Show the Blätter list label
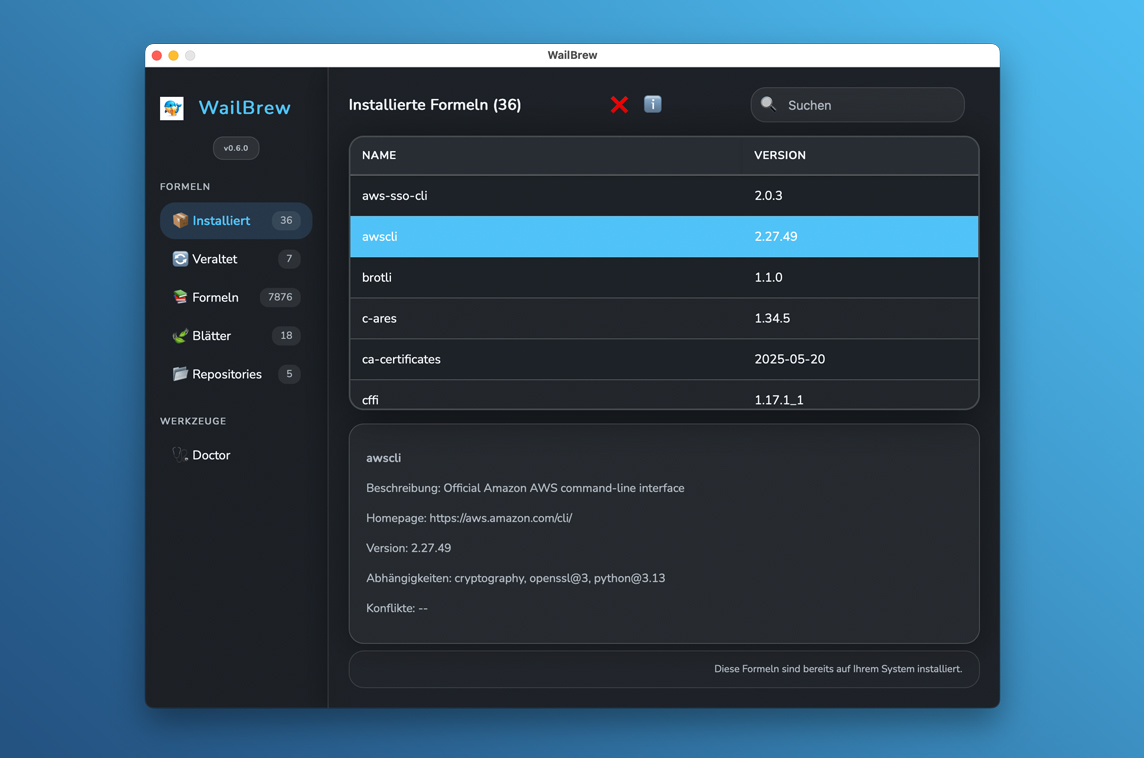 (212, 336)
